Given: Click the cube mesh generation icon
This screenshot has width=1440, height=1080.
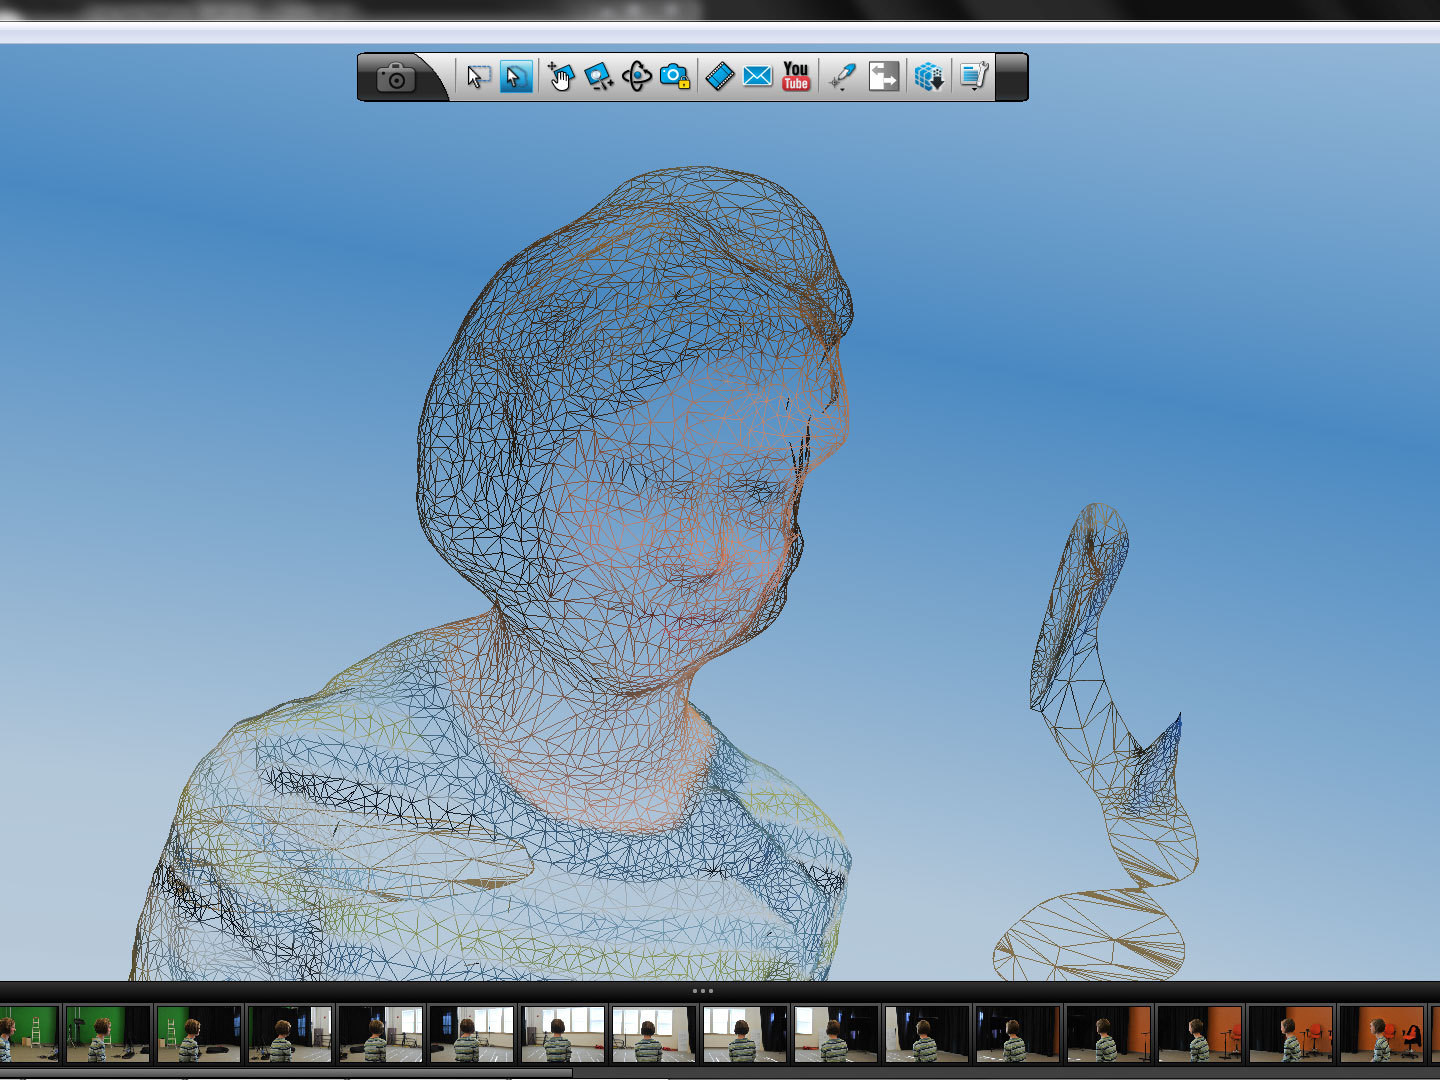Looking at the screenshot, I should click(929, 77).
